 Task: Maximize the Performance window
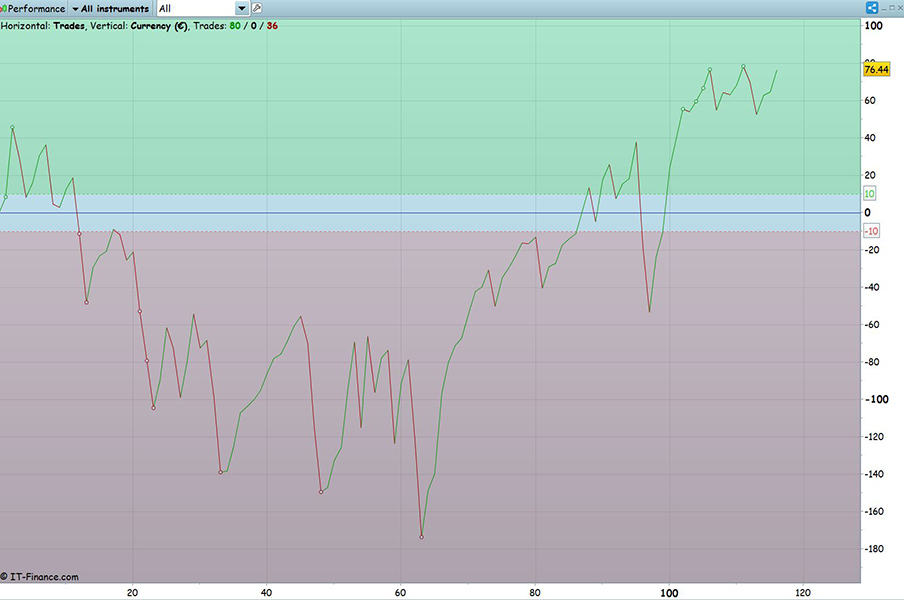tap(892, 8)
